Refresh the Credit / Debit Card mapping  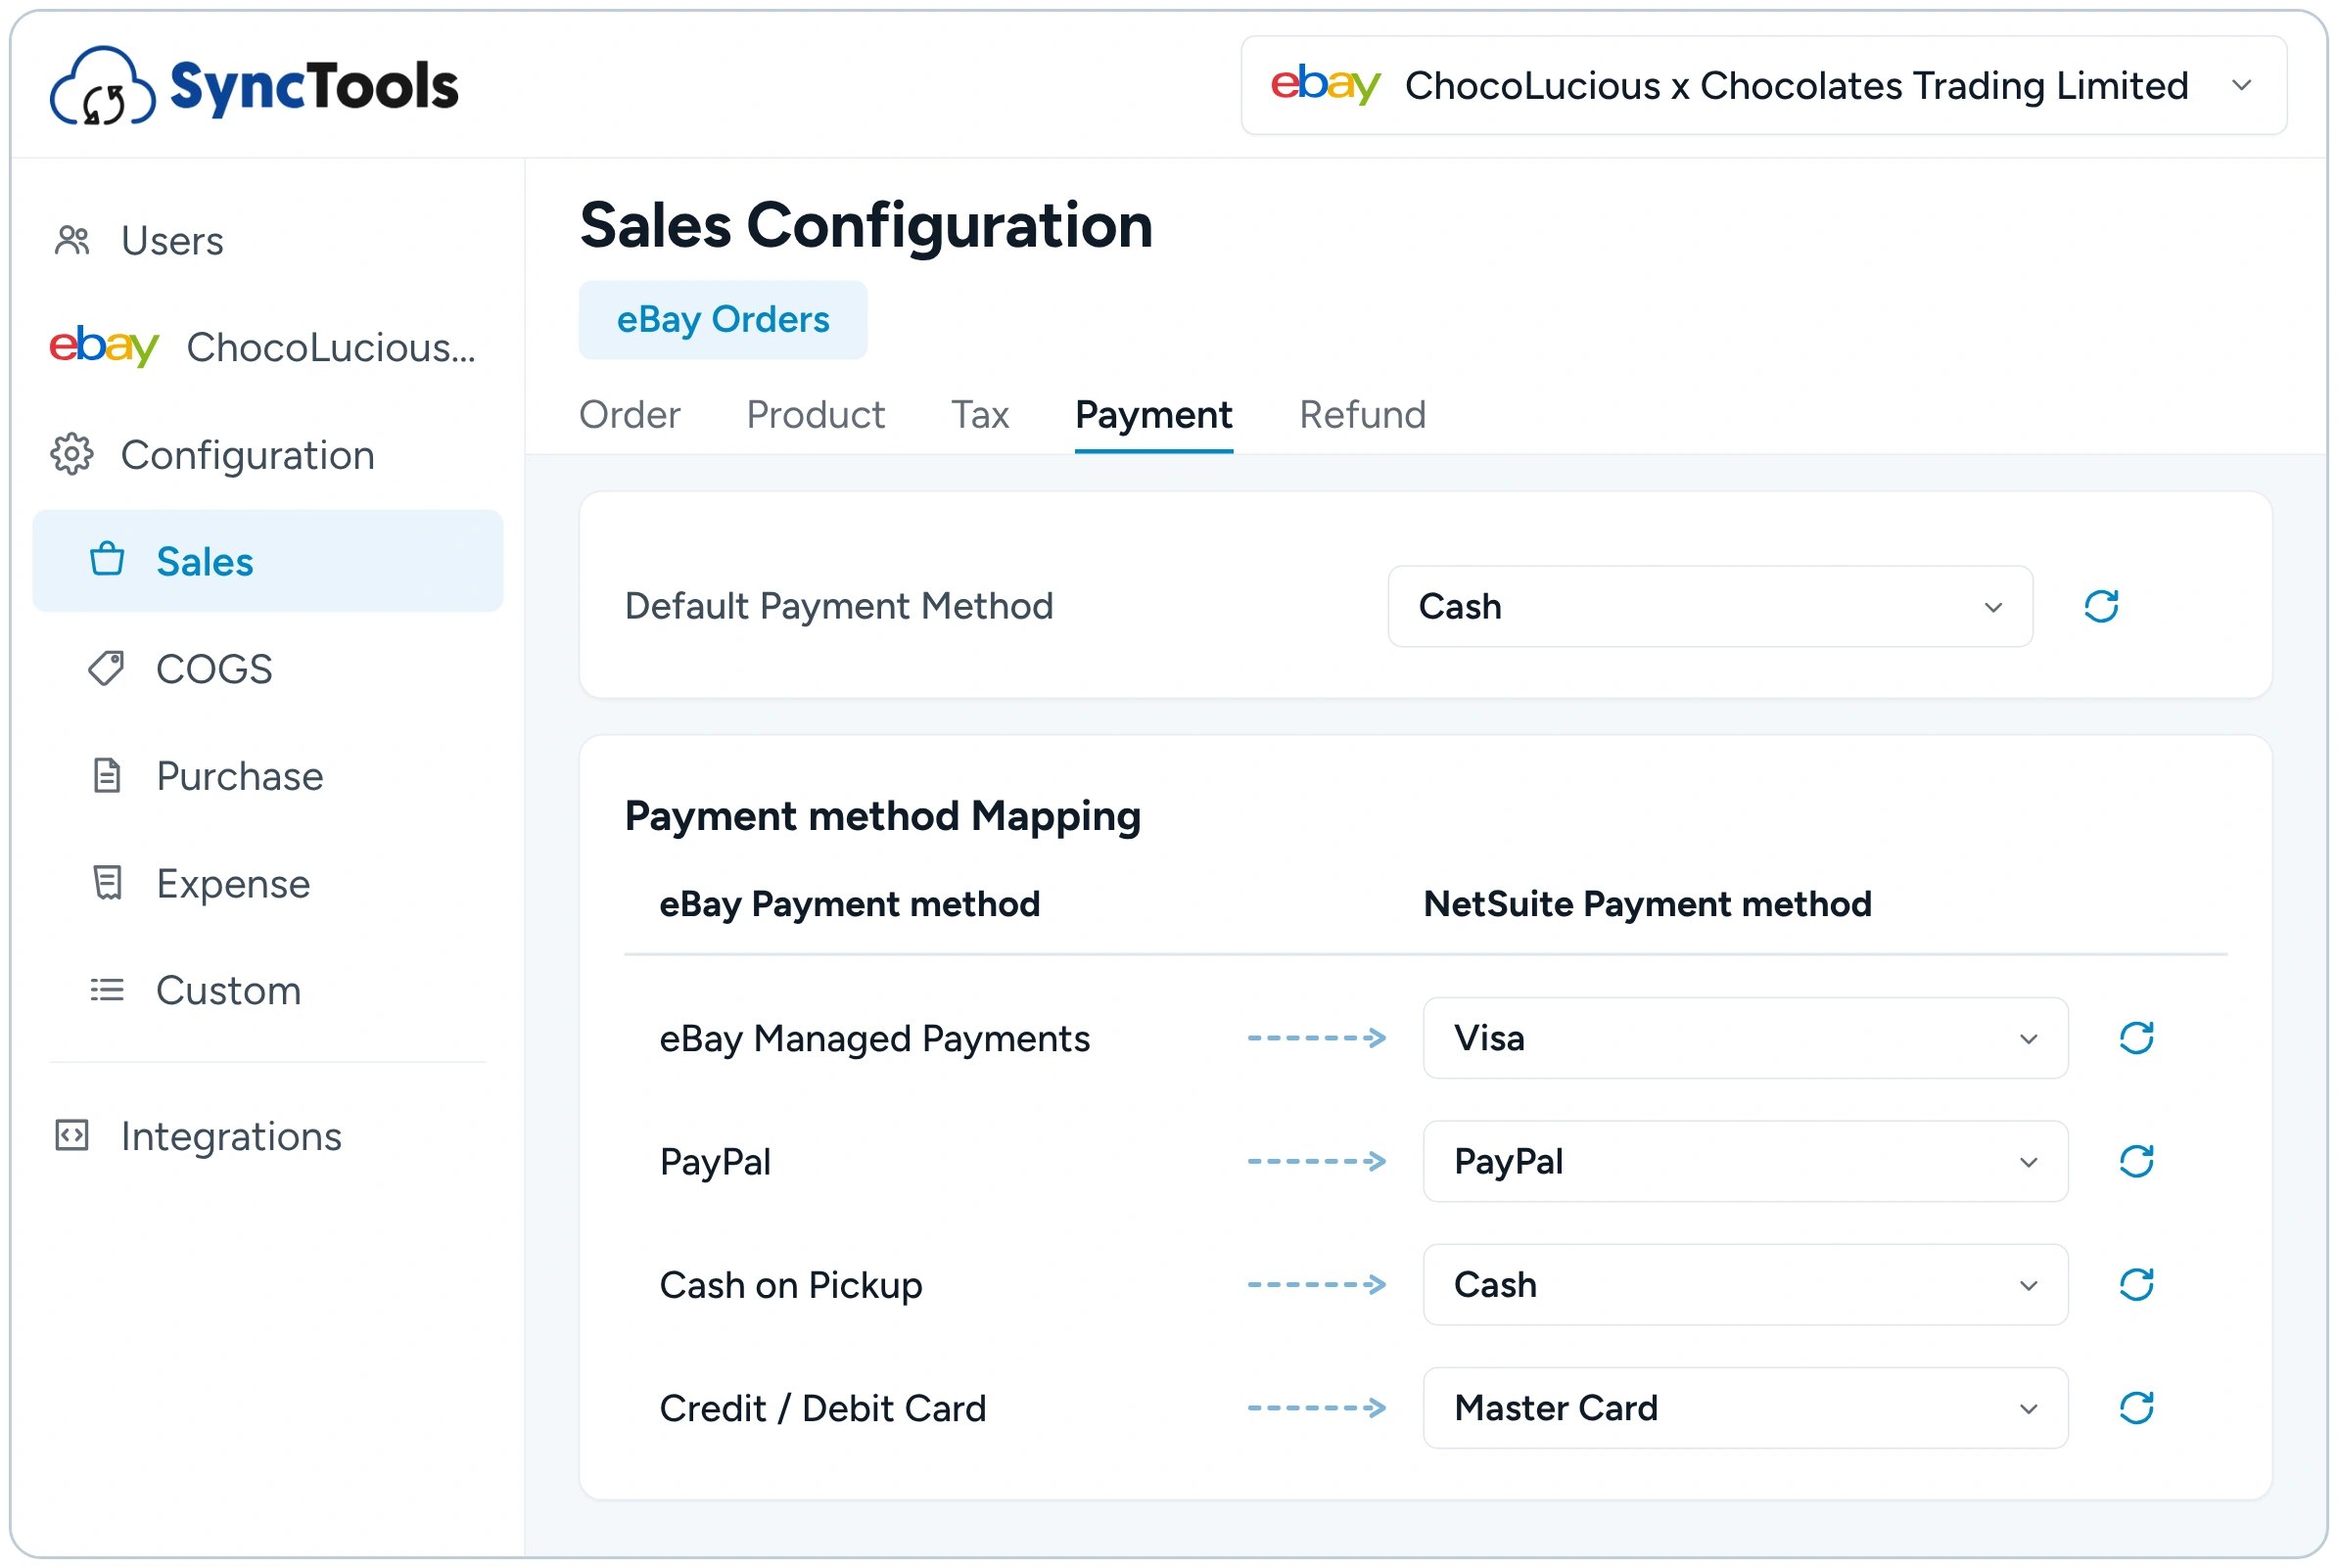(2136, 1408)
